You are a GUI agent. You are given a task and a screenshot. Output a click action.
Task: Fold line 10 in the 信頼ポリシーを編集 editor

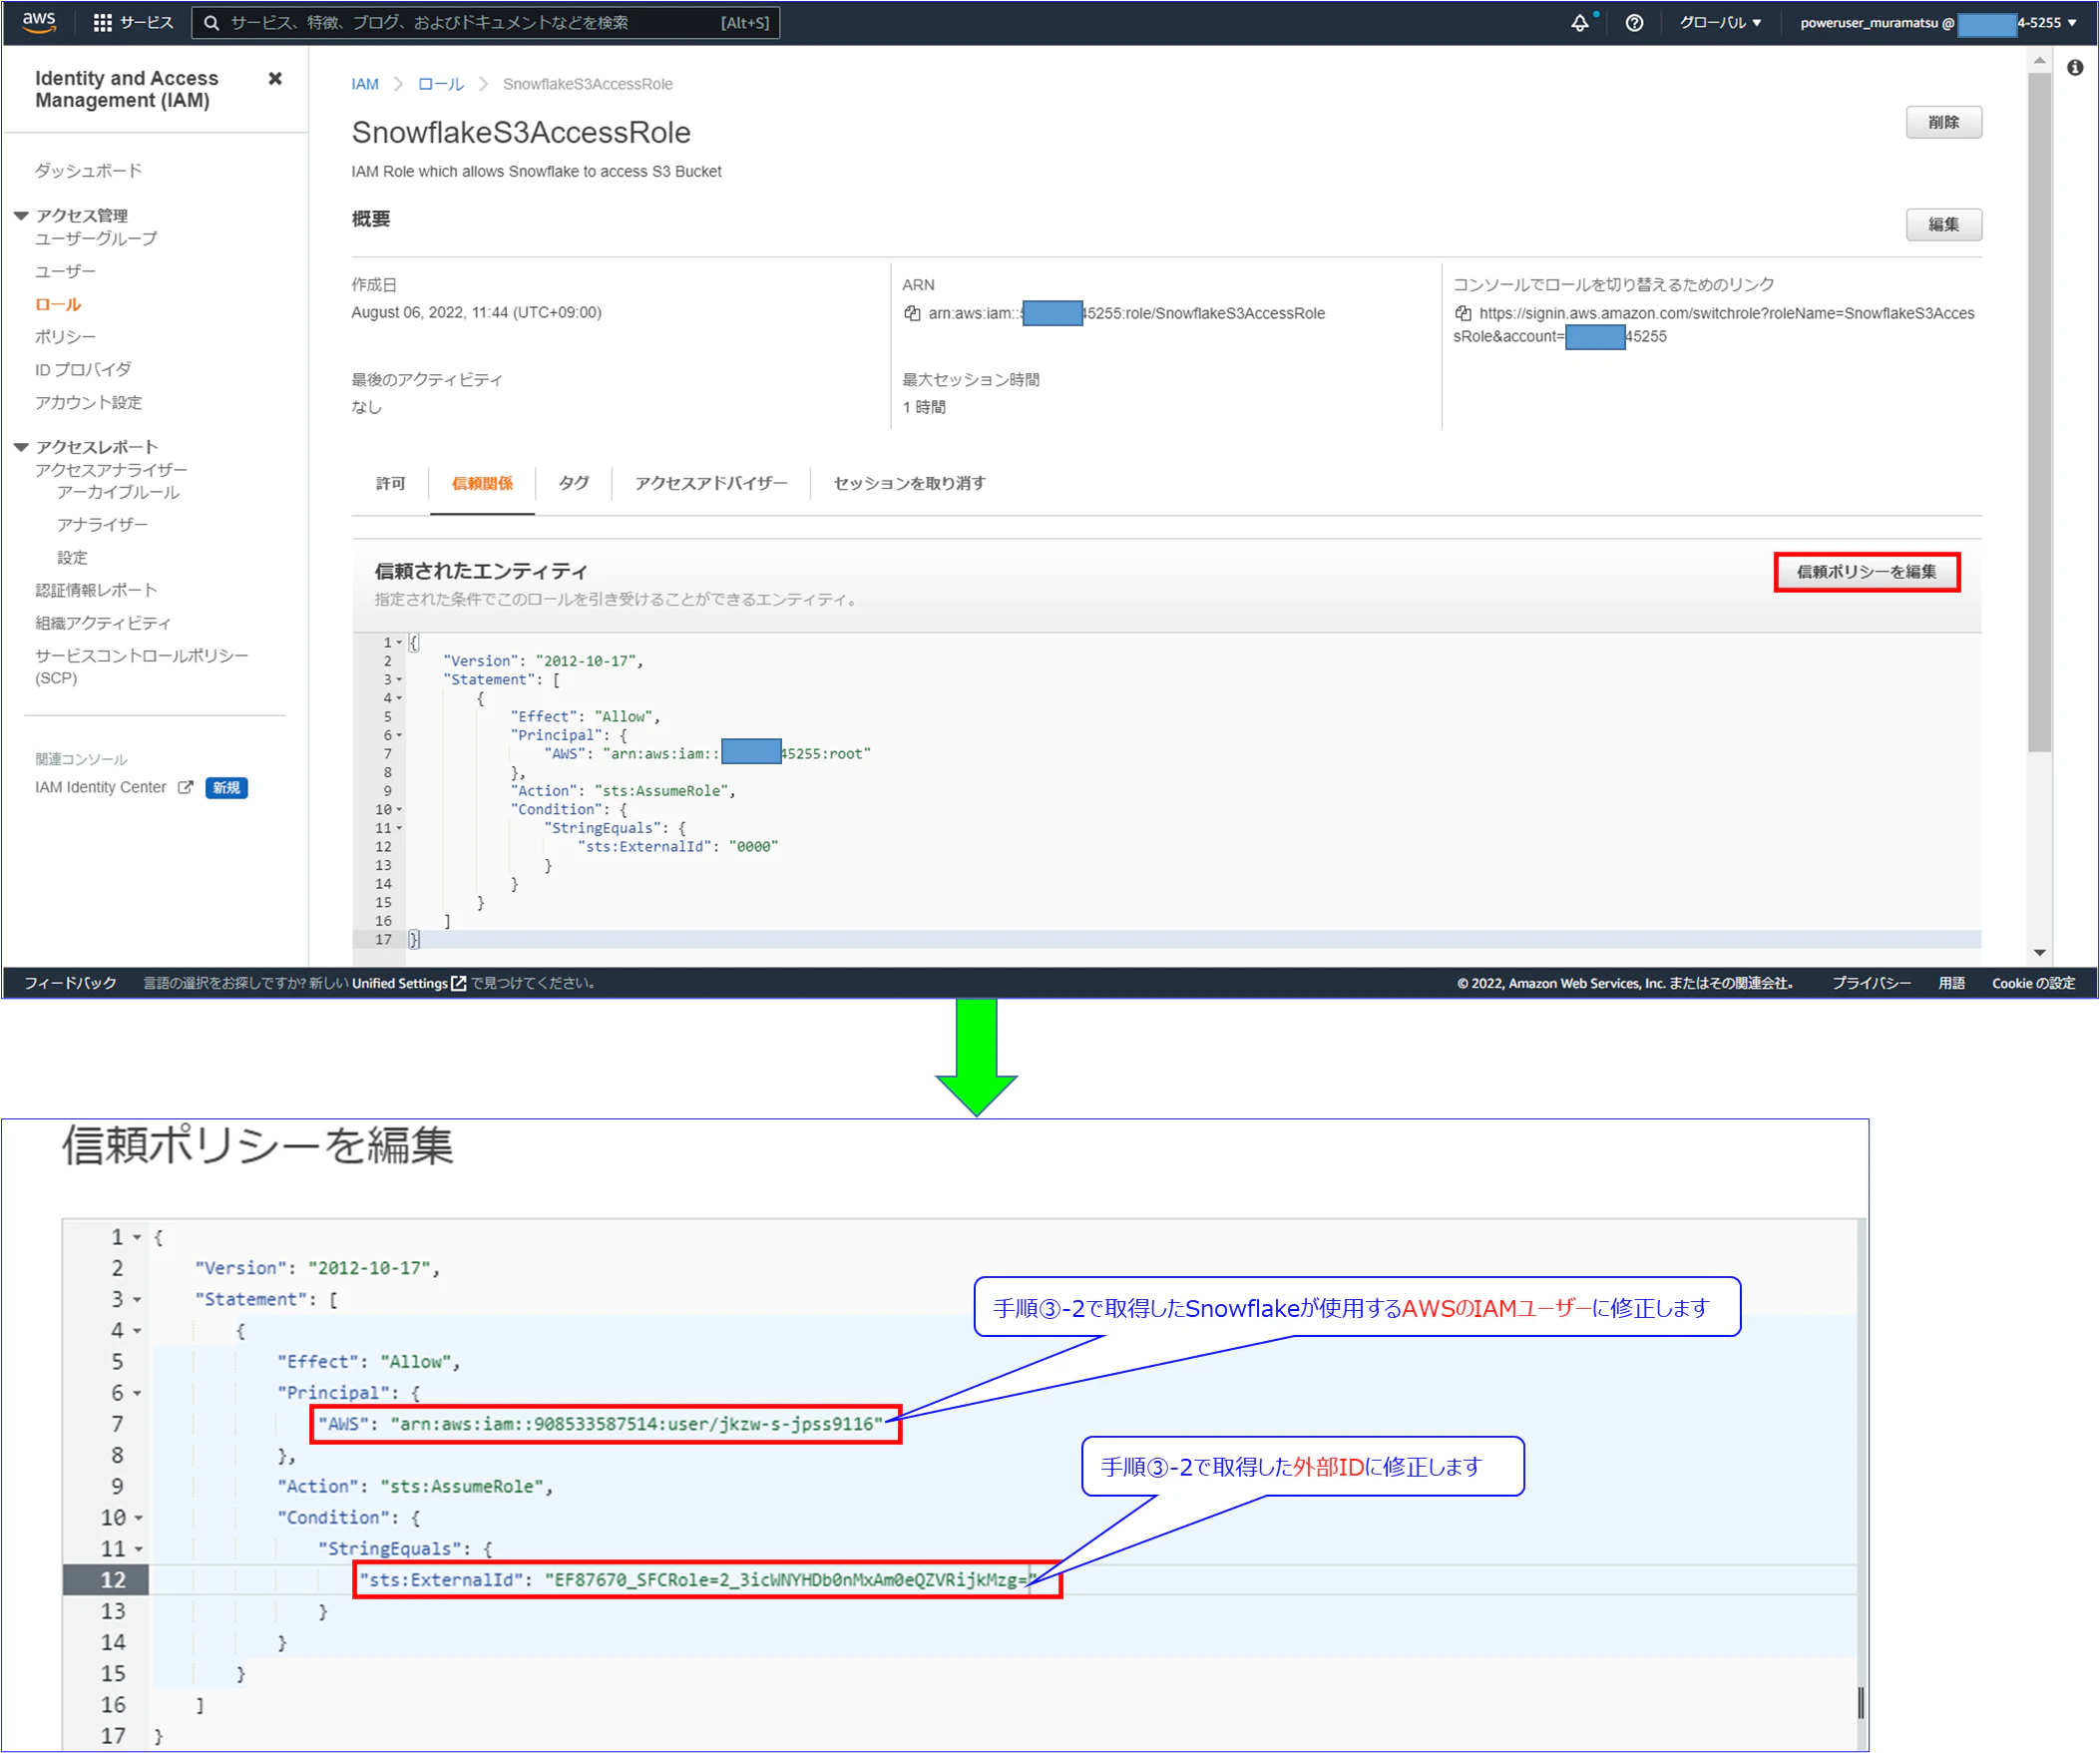(138, 1518)
